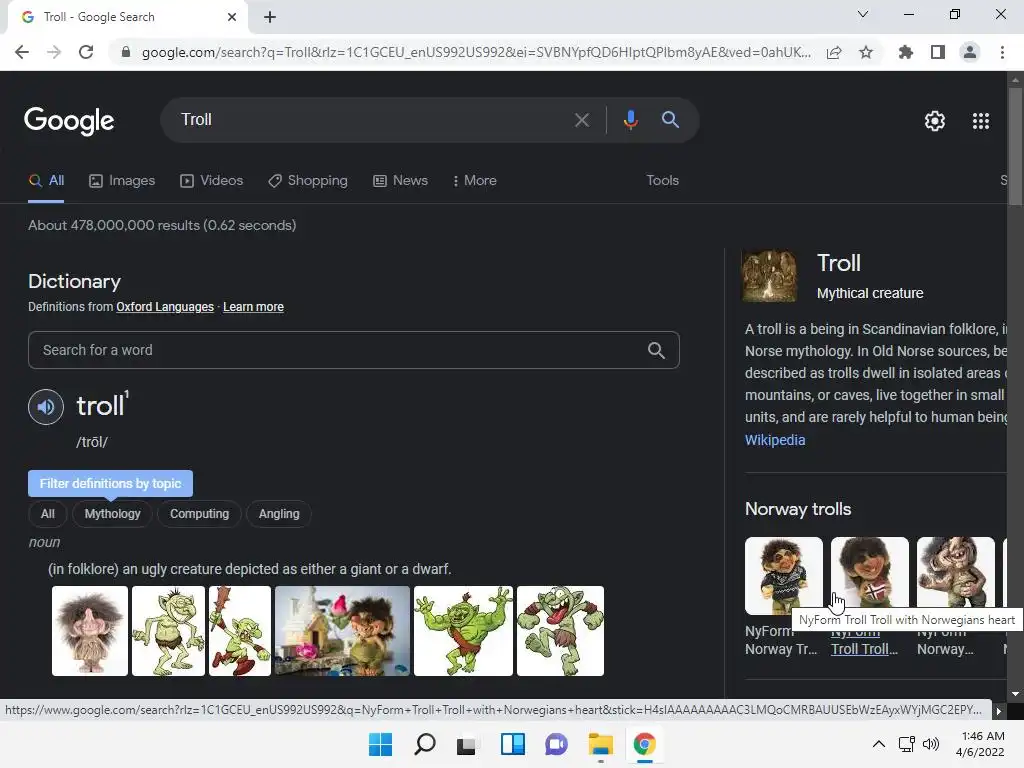
Task: Click the dictionary word search magnifier
Action: [656, 351]
